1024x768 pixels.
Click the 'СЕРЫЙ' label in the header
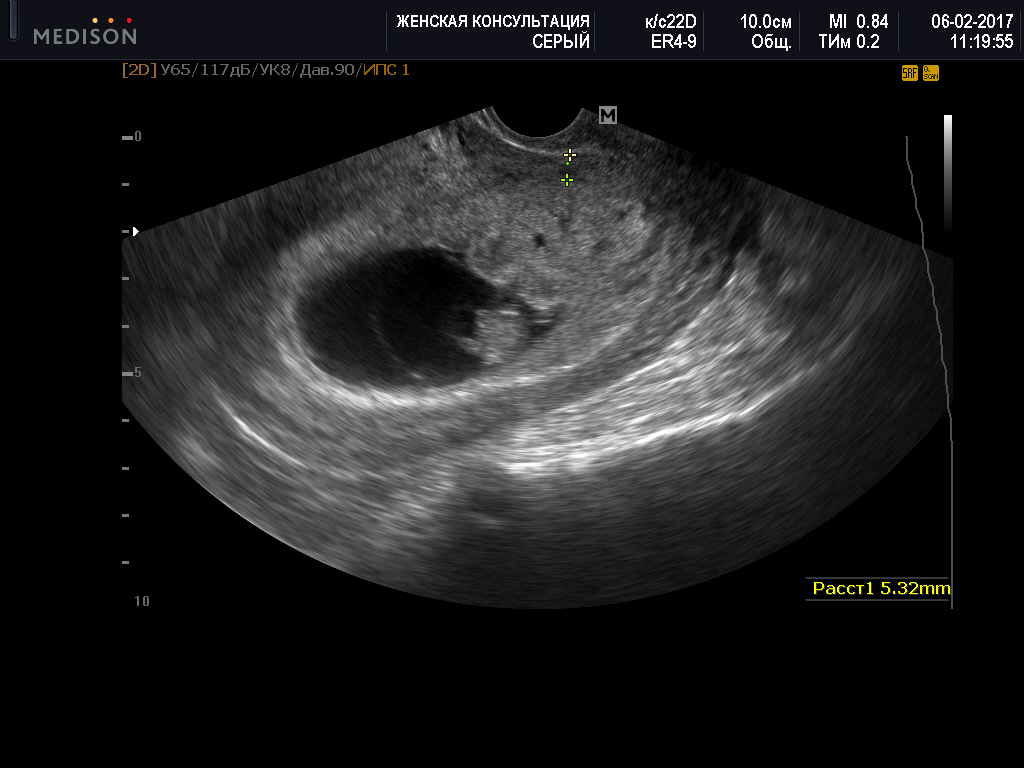(561, 42)
